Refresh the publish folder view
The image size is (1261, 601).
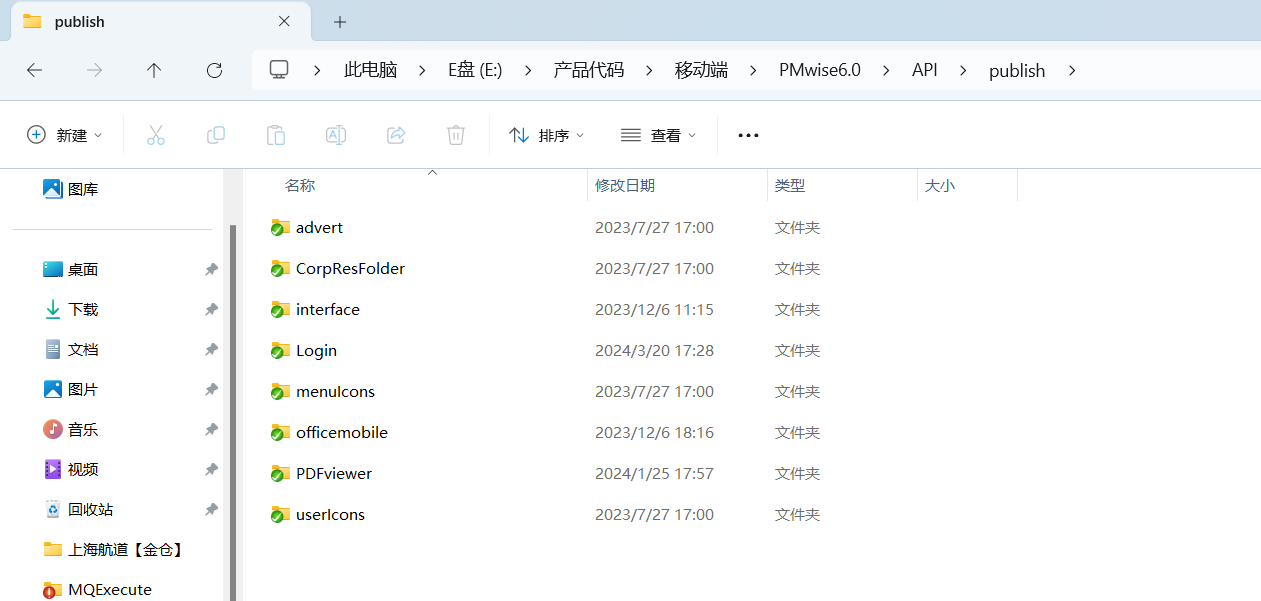click(214, 70)
